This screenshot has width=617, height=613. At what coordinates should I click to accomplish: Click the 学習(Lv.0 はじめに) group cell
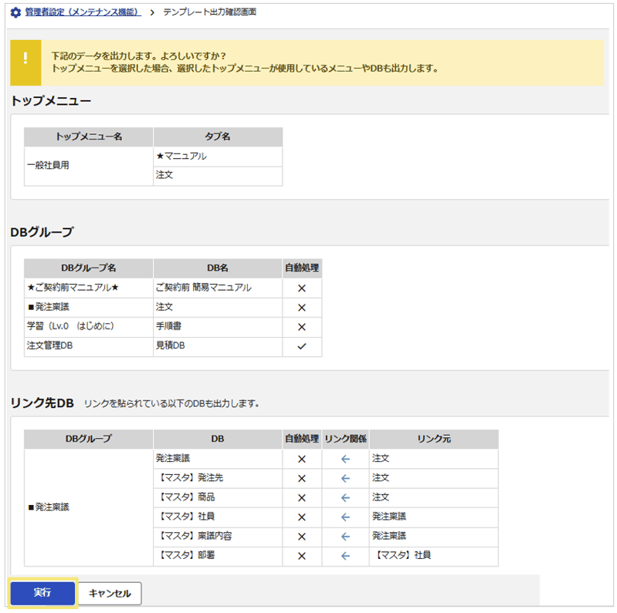[x=89, y=327]
